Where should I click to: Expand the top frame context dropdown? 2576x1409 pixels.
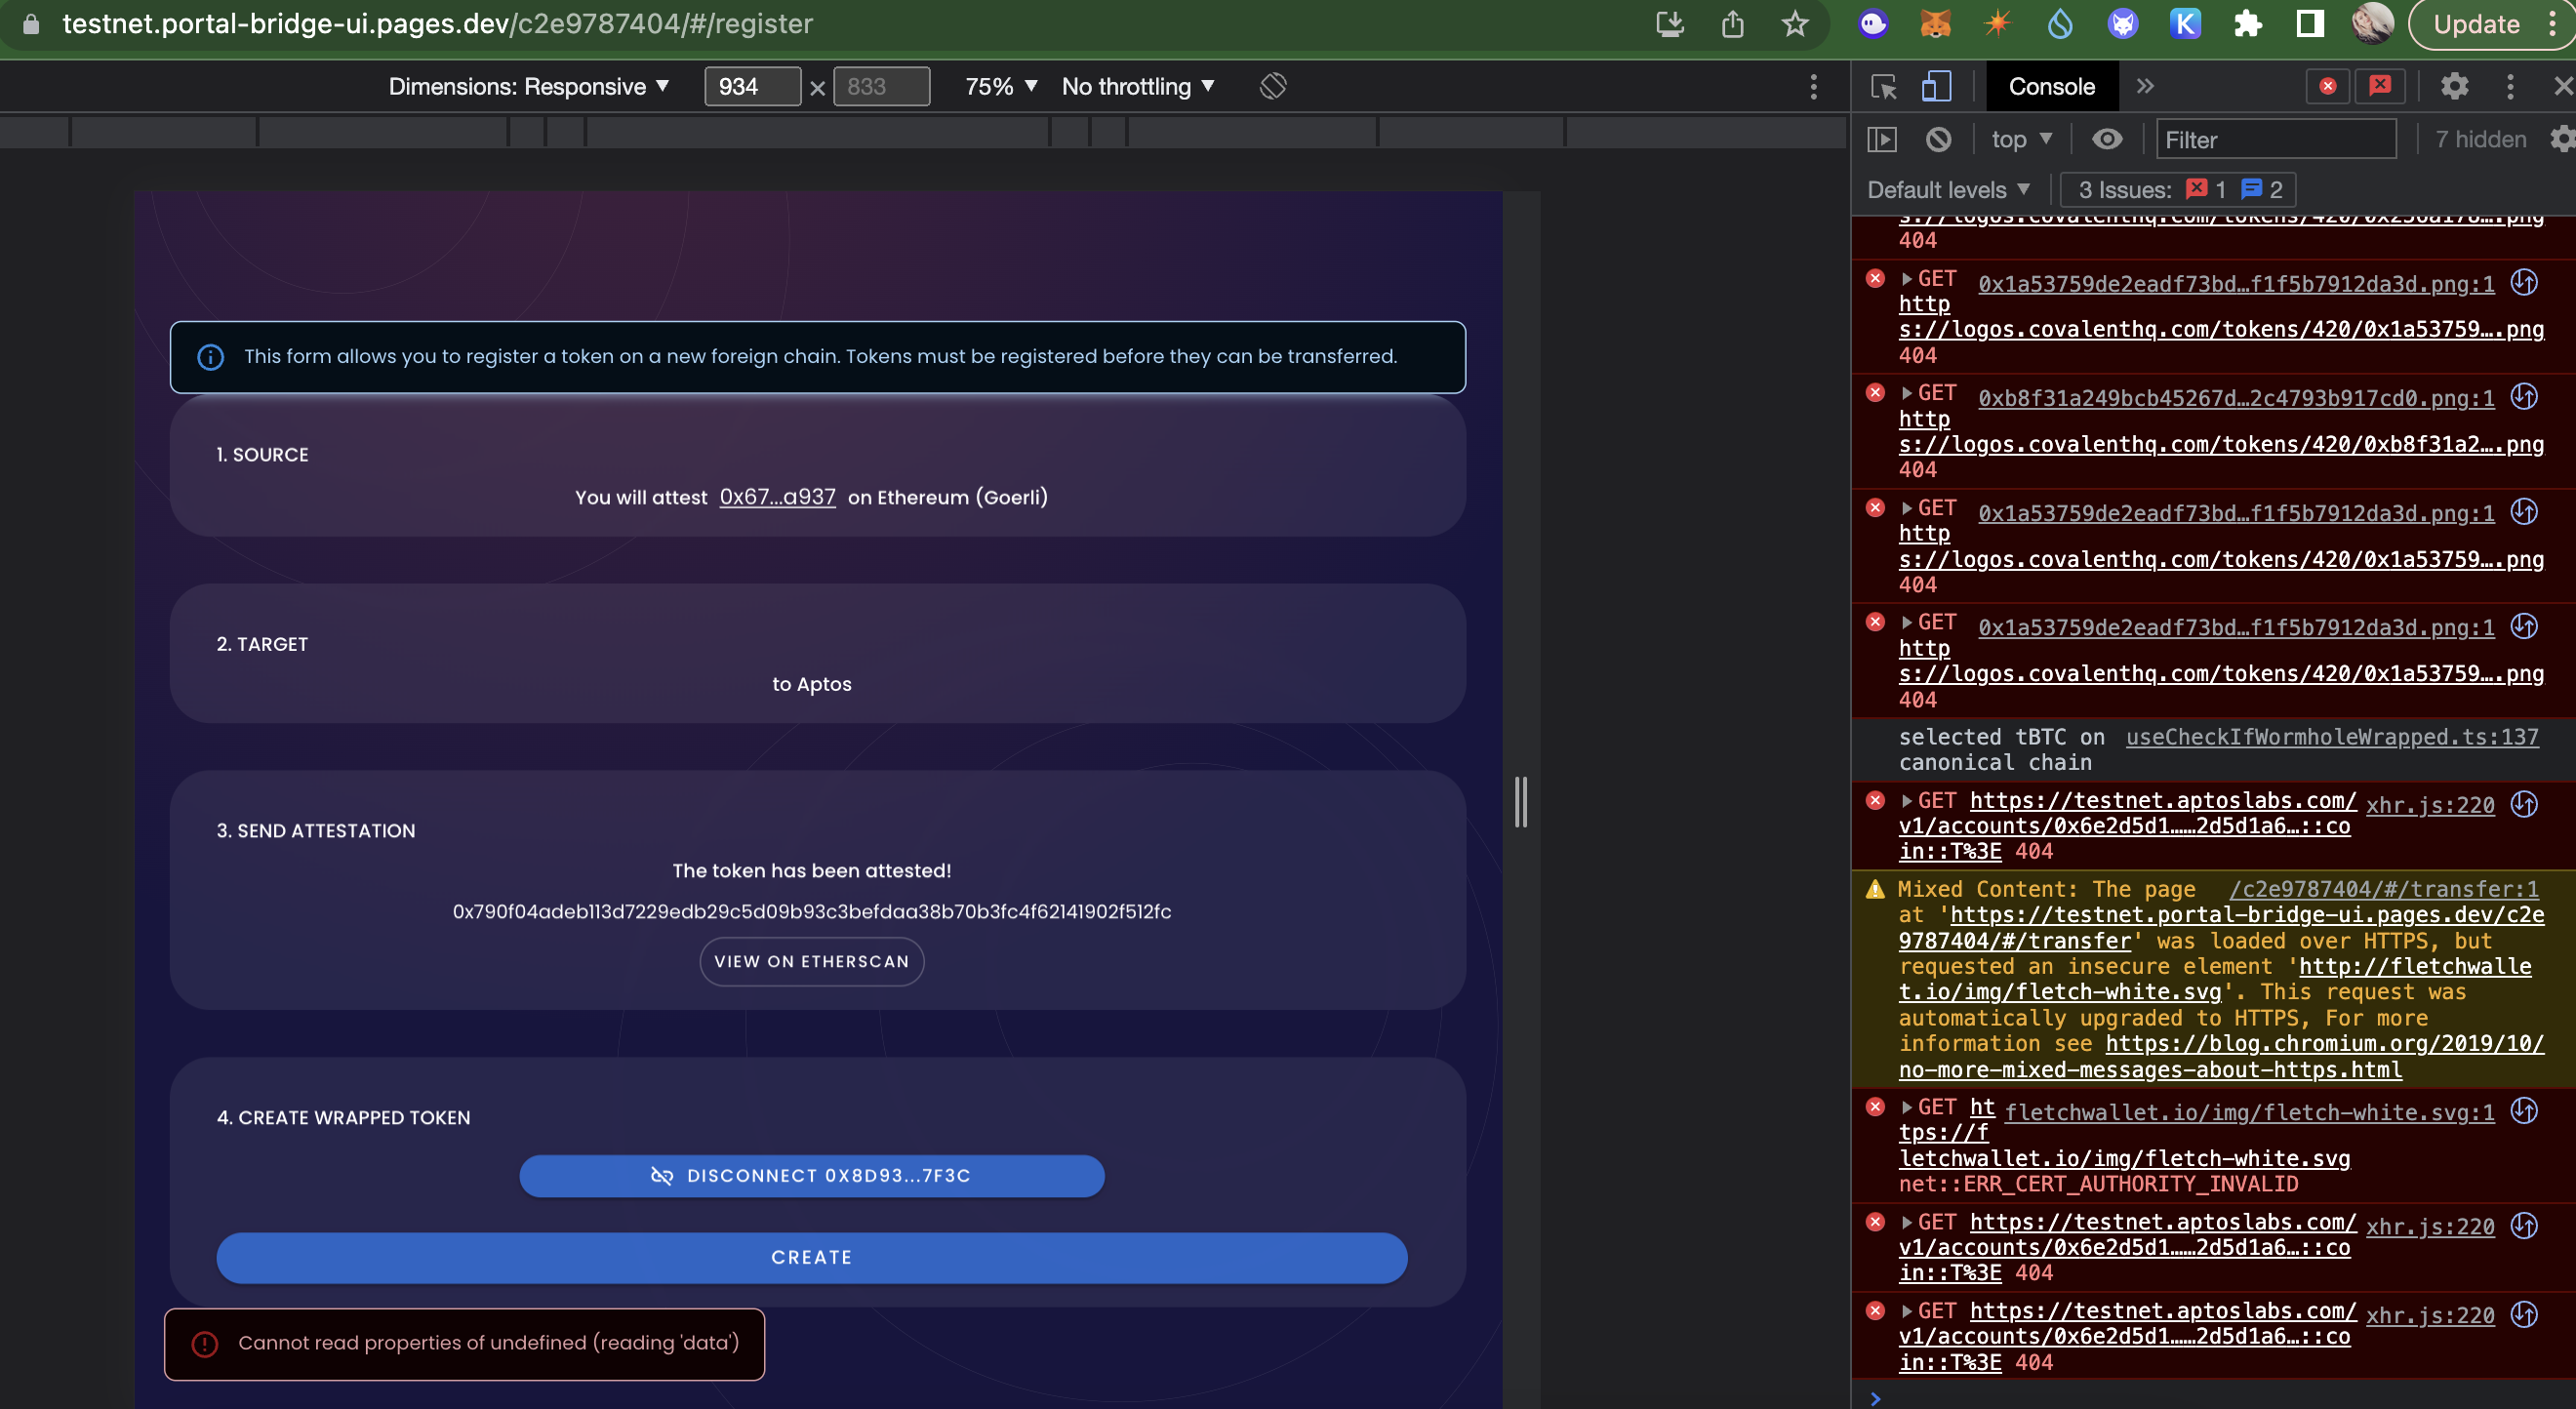2020,139
